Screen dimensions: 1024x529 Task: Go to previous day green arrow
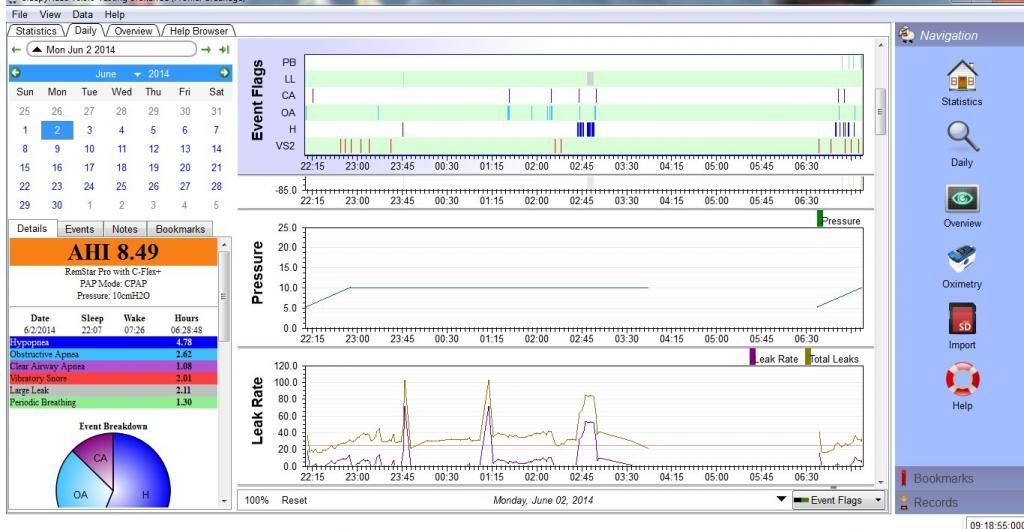click(x=16, y=50)
